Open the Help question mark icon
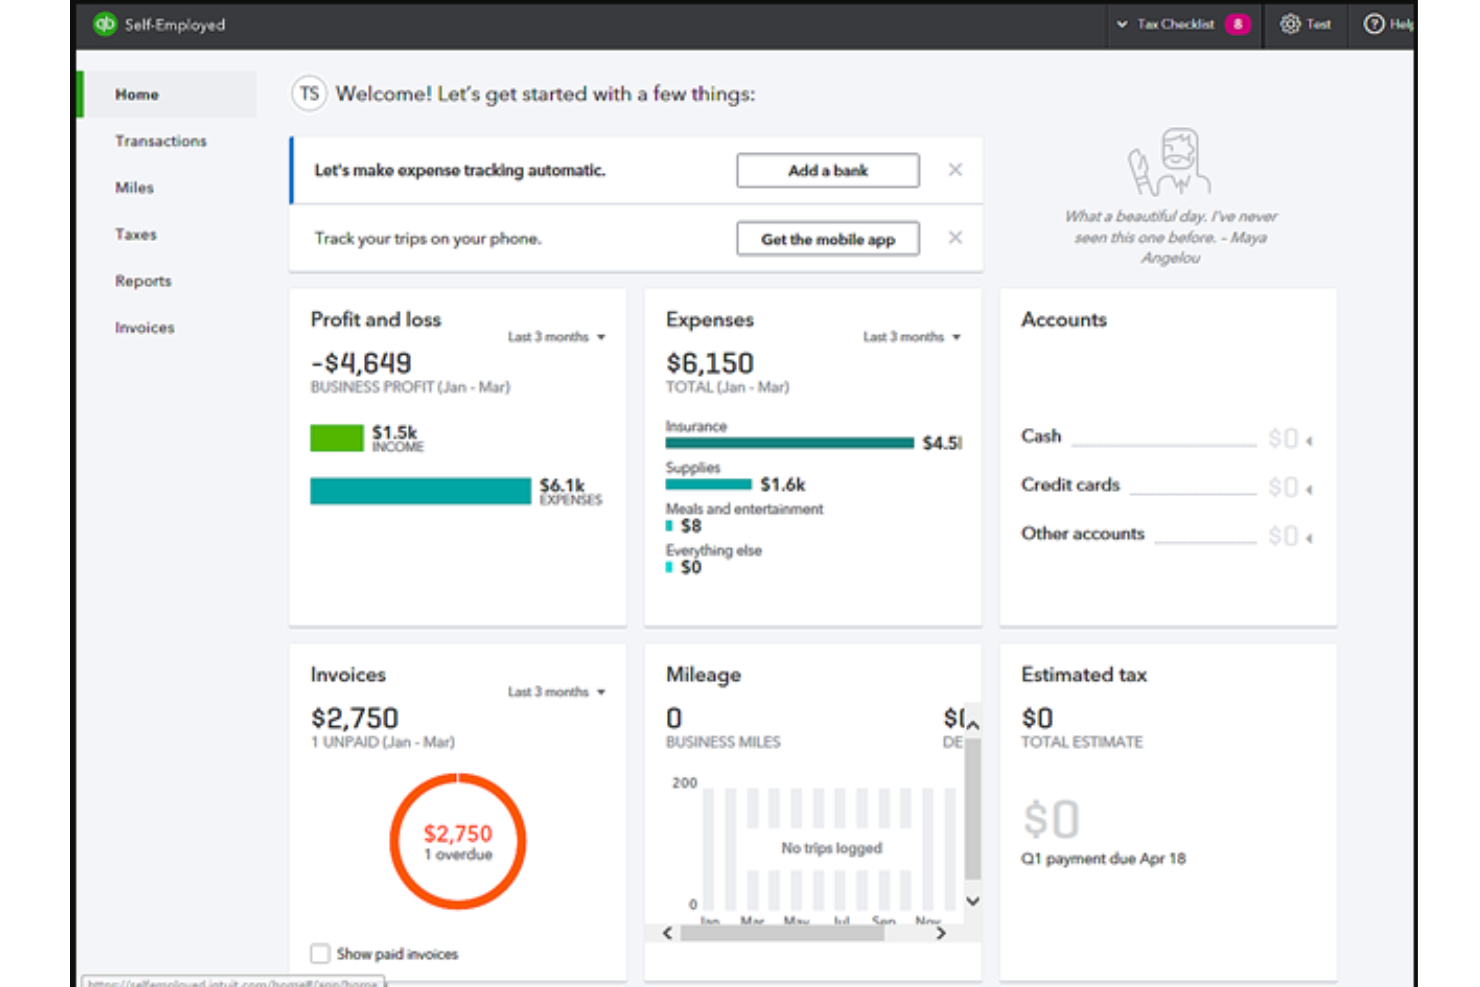 coord(1374,24)
